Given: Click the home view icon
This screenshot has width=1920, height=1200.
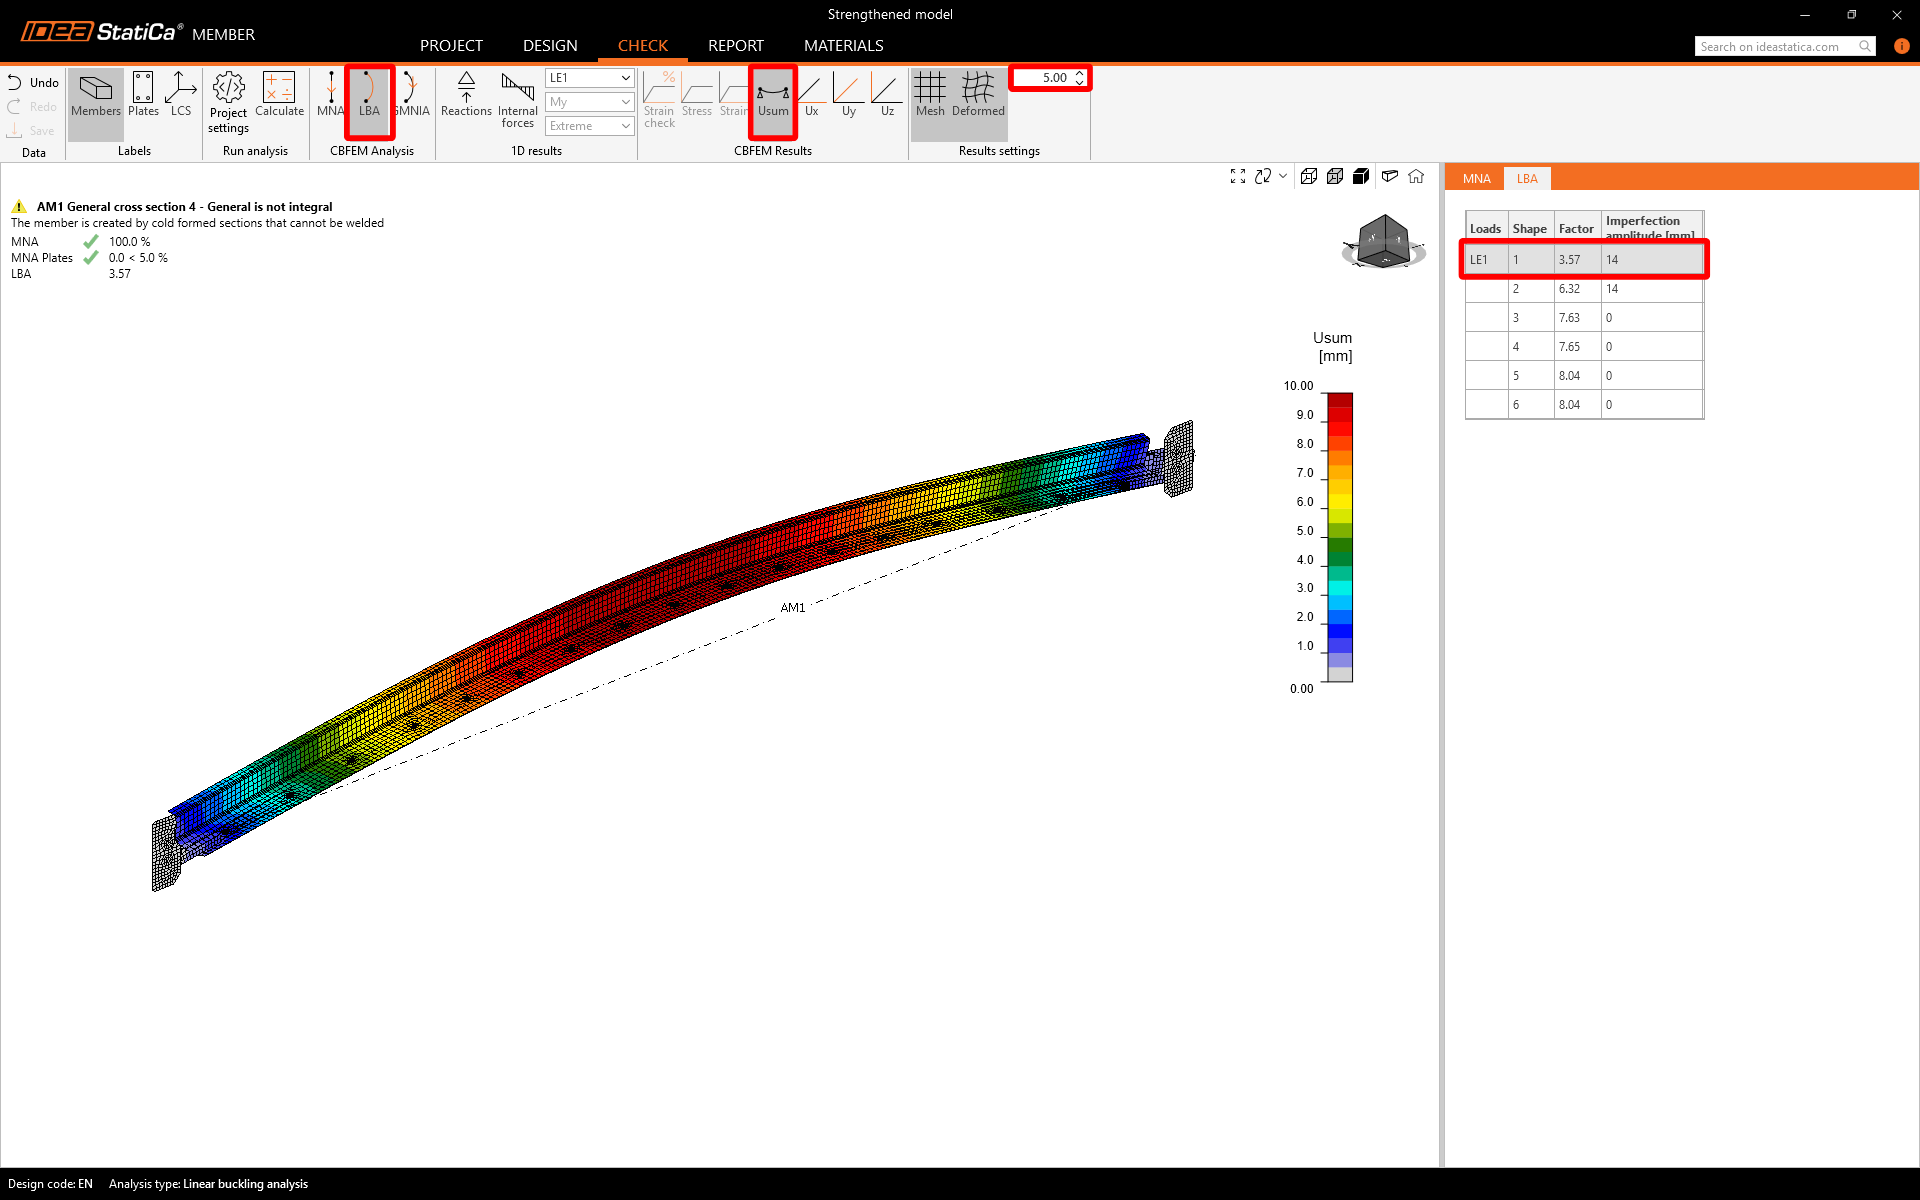Looking at the screenshot, I should (x=1416, y=176).
